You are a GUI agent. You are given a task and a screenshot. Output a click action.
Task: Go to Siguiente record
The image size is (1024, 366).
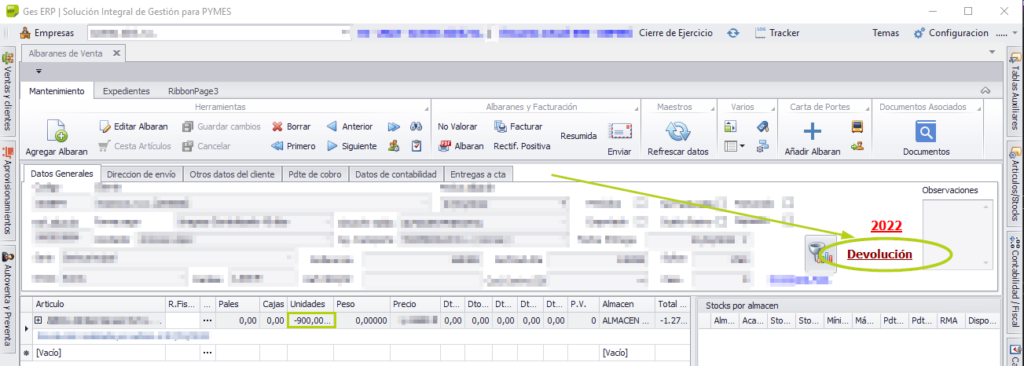point(352,146)
